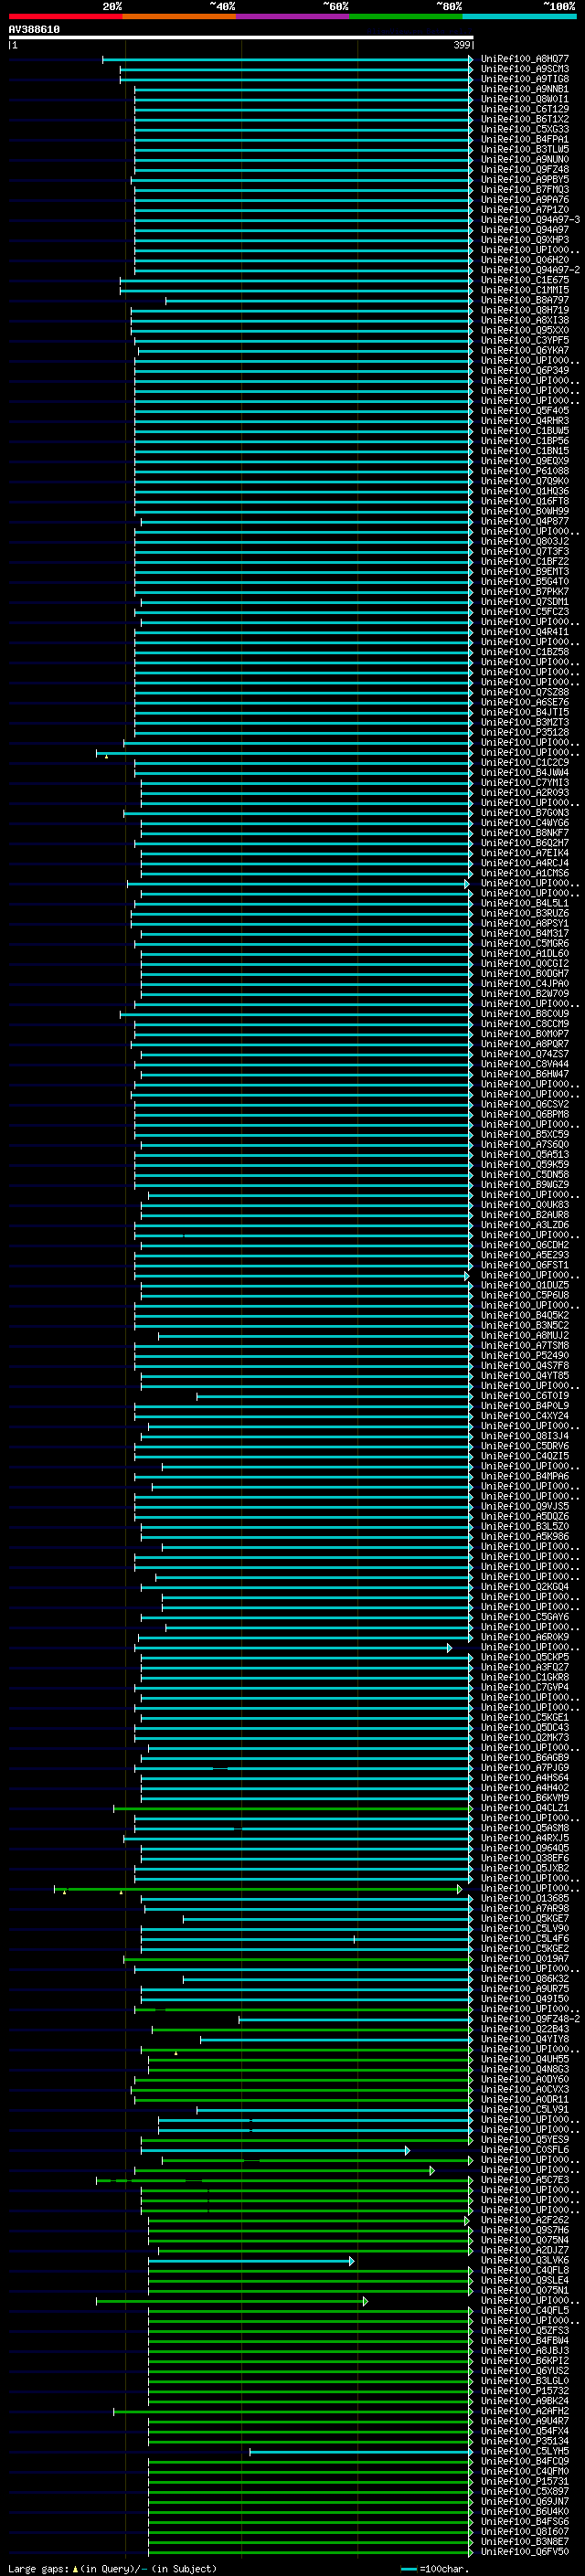Screen dimensions: 585x2576
Task: Open UniRef100_O13685 hit
Action: [524, 1899]
